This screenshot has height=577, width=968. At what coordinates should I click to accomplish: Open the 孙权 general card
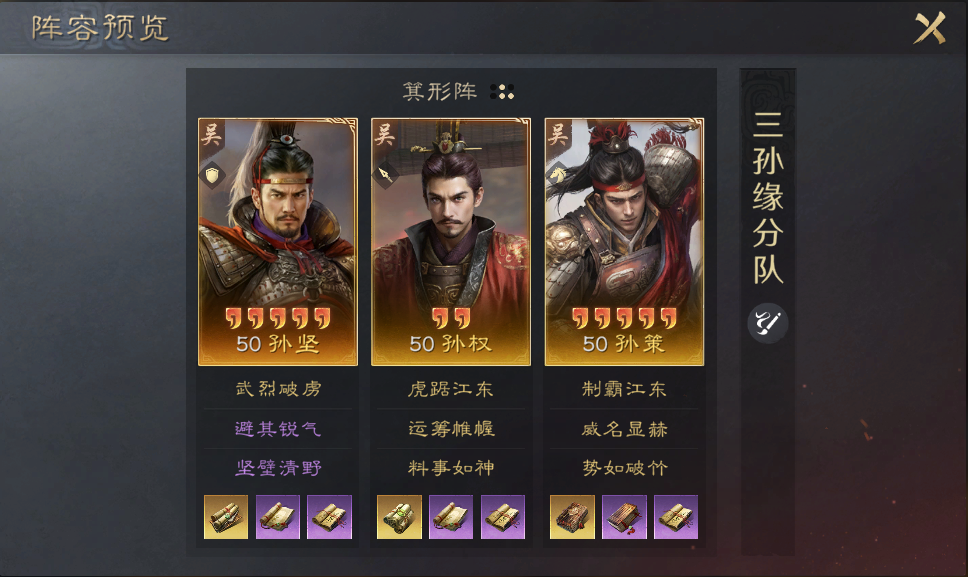pyautogui.click(x=451, y=242)
